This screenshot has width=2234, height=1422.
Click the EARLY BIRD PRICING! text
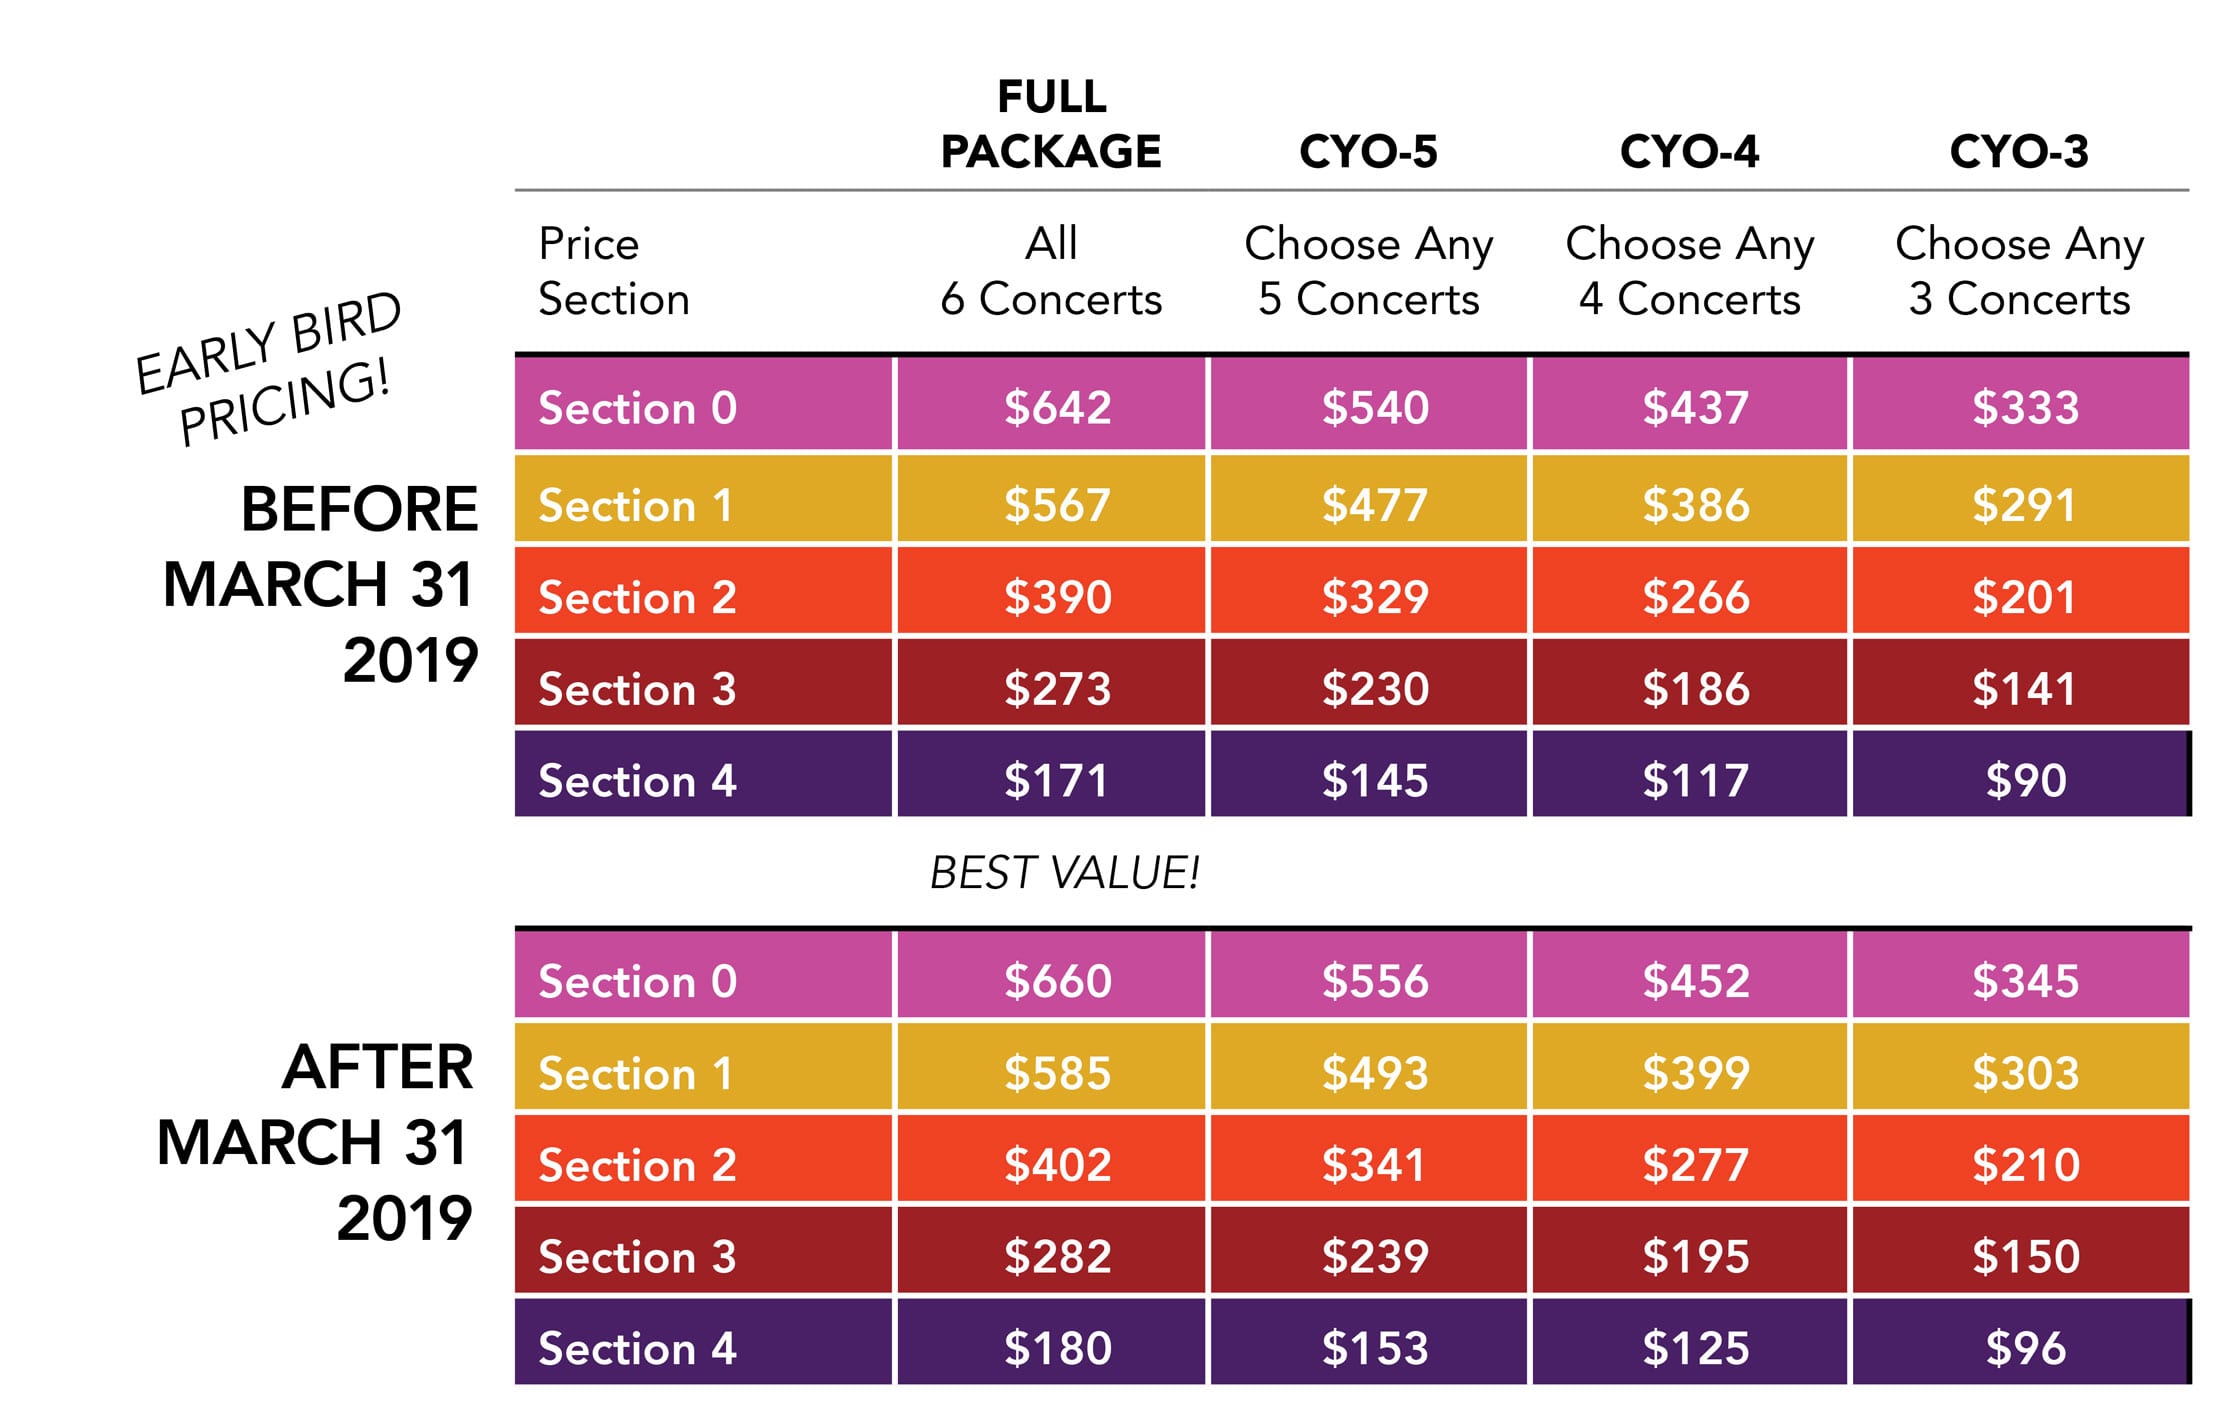(268, 370)
